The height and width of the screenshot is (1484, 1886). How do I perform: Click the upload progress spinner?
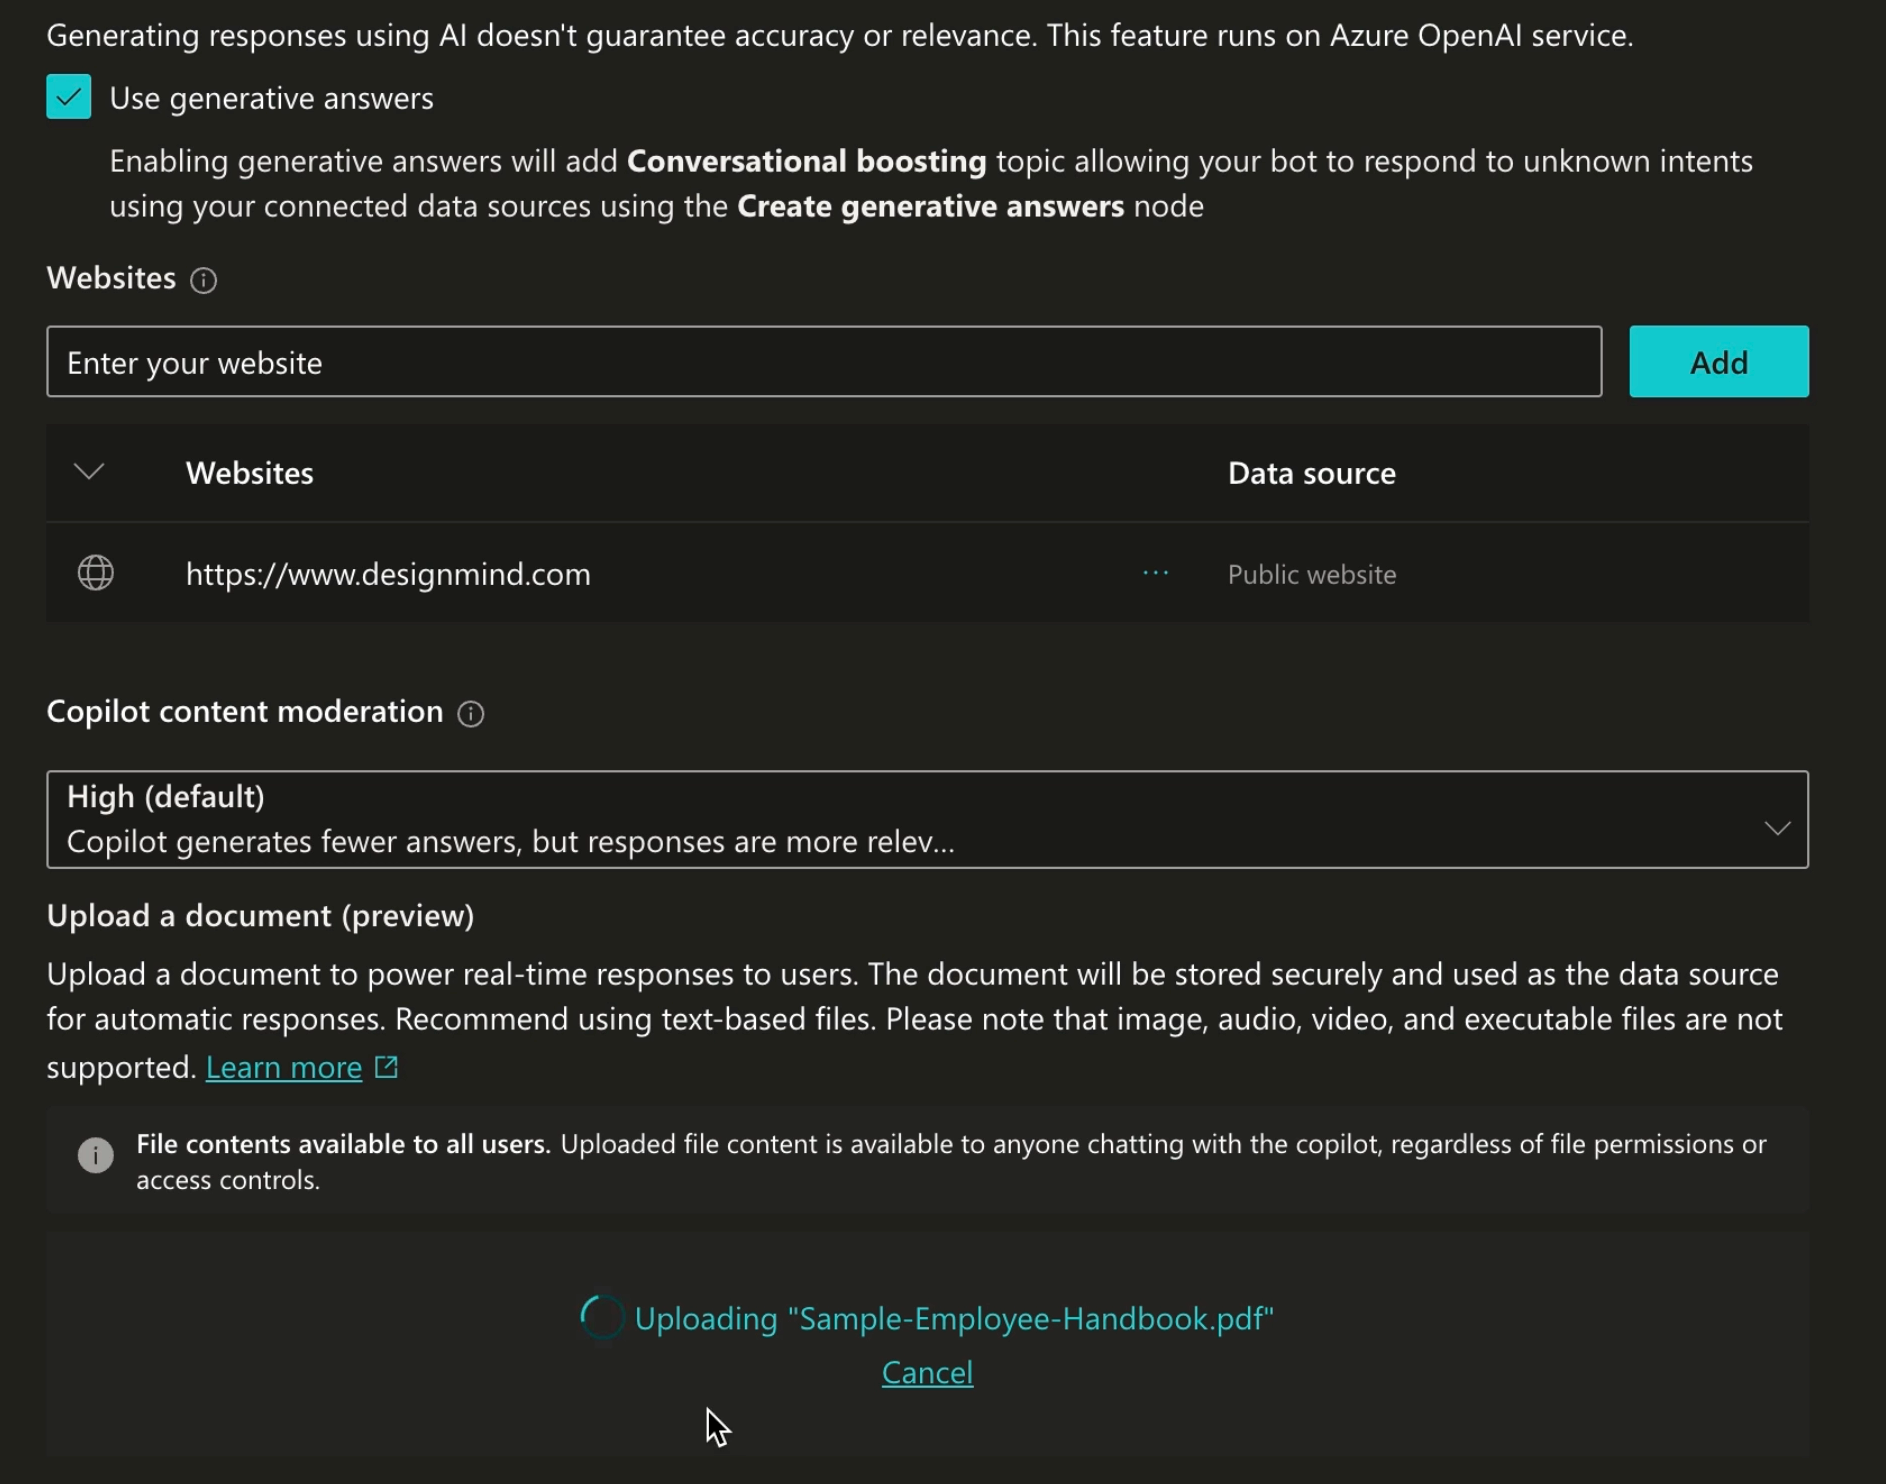602,1317
